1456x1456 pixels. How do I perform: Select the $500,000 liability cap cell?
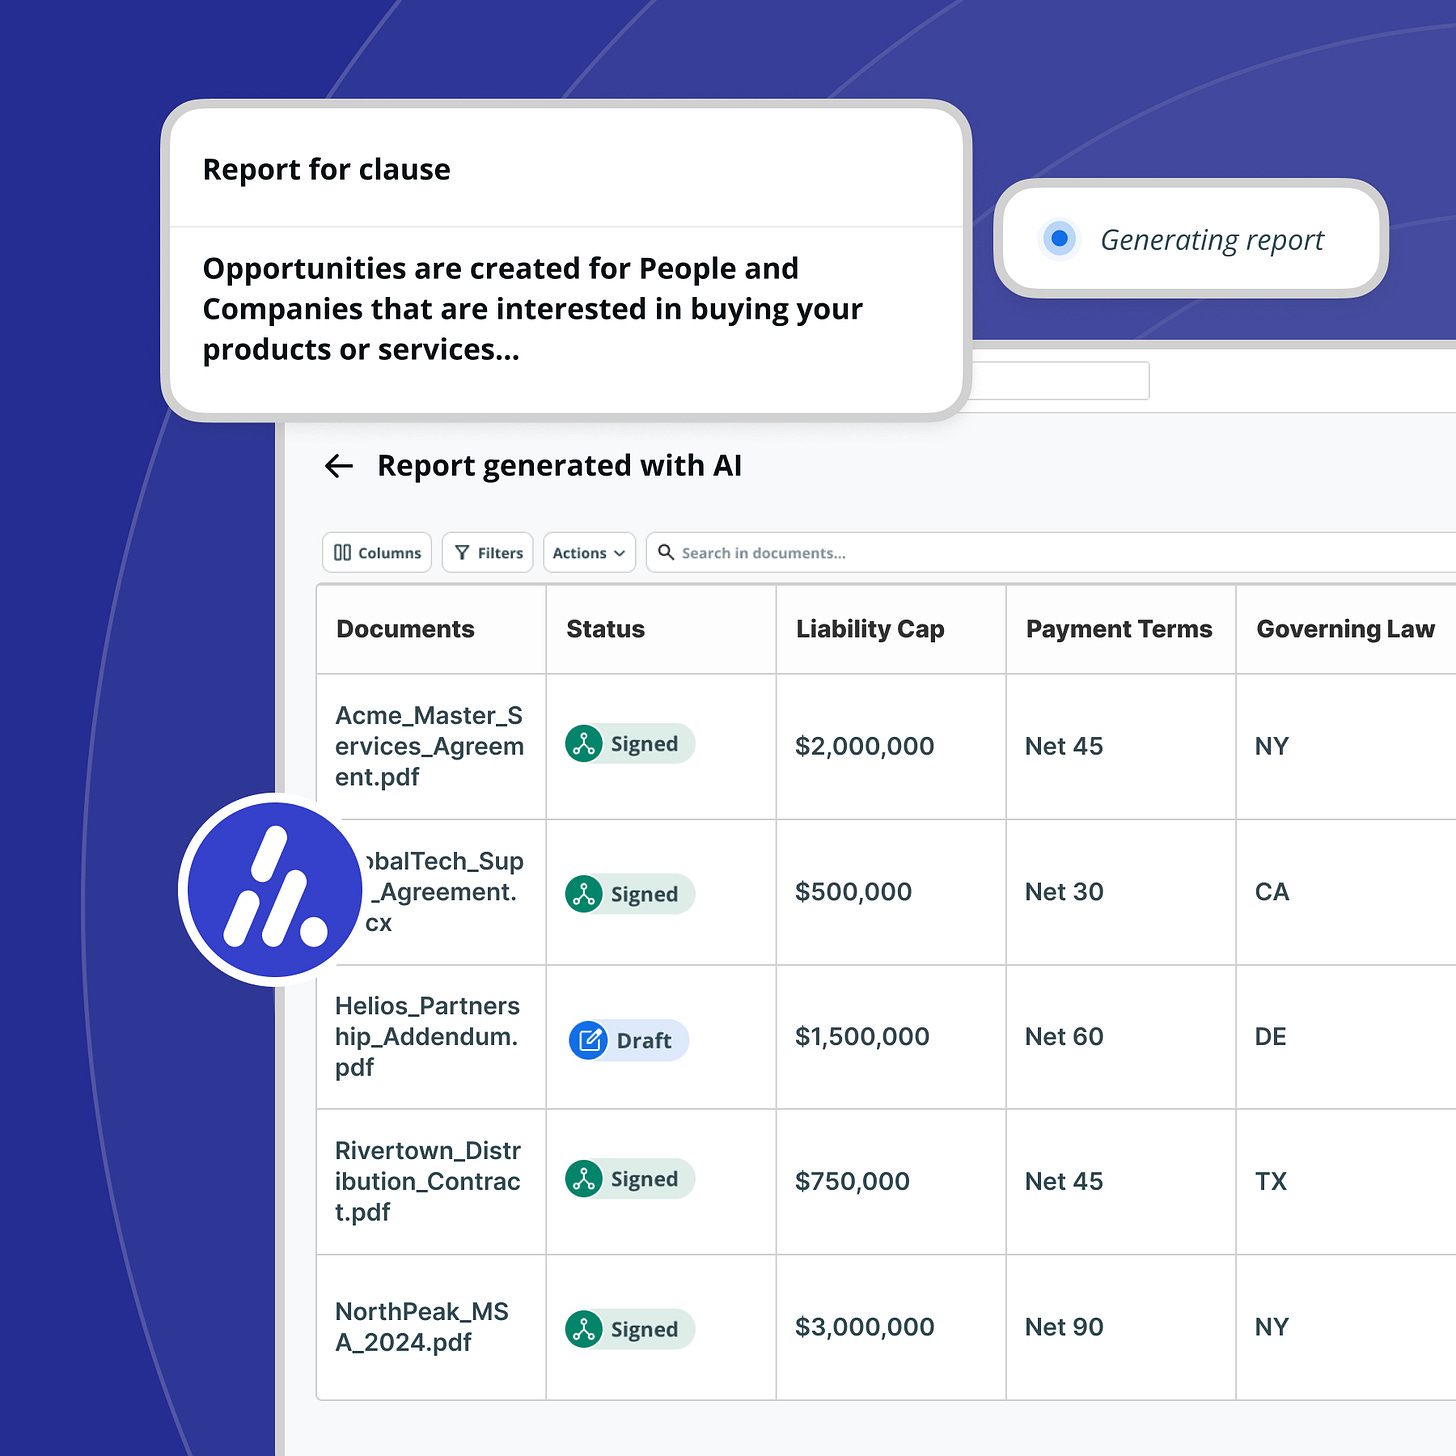pyautogui.click(x=853, y=892)
